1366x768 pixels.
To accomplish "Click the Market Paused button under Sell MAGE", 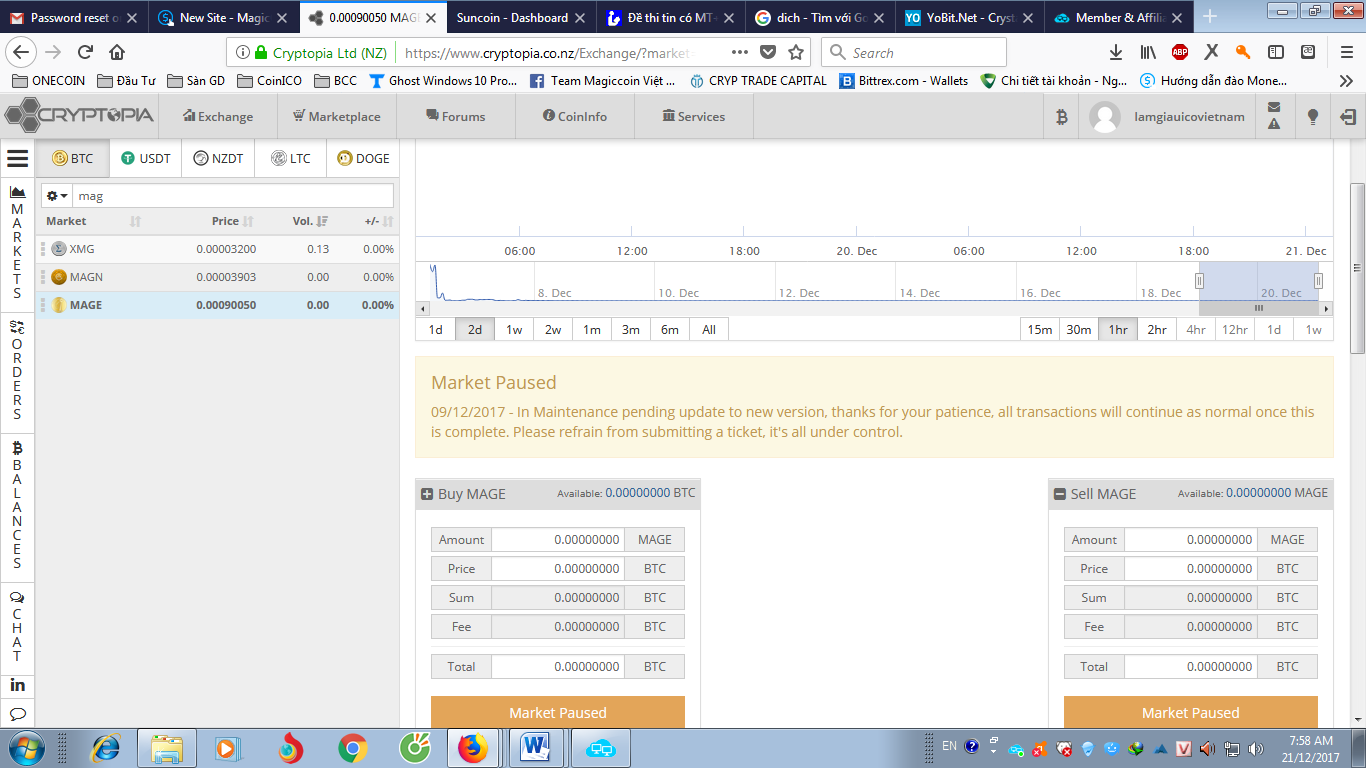I will click(x=1191, y=712).
